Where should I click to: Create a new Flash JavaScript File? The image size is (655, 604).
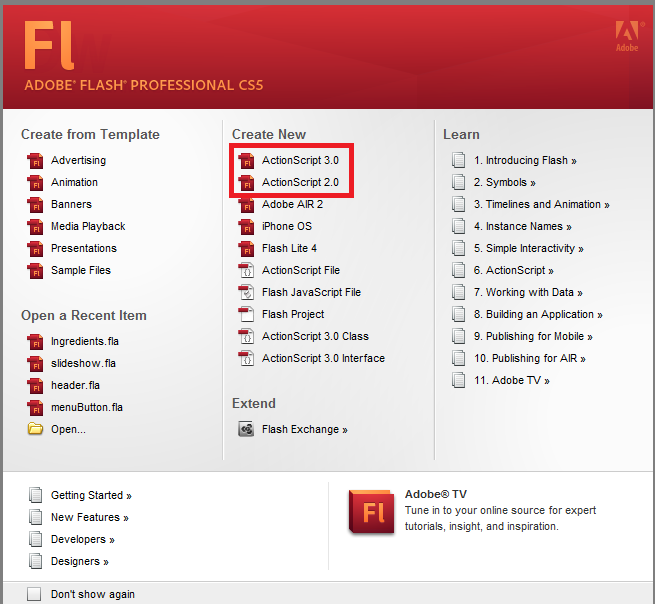(311, 292)
